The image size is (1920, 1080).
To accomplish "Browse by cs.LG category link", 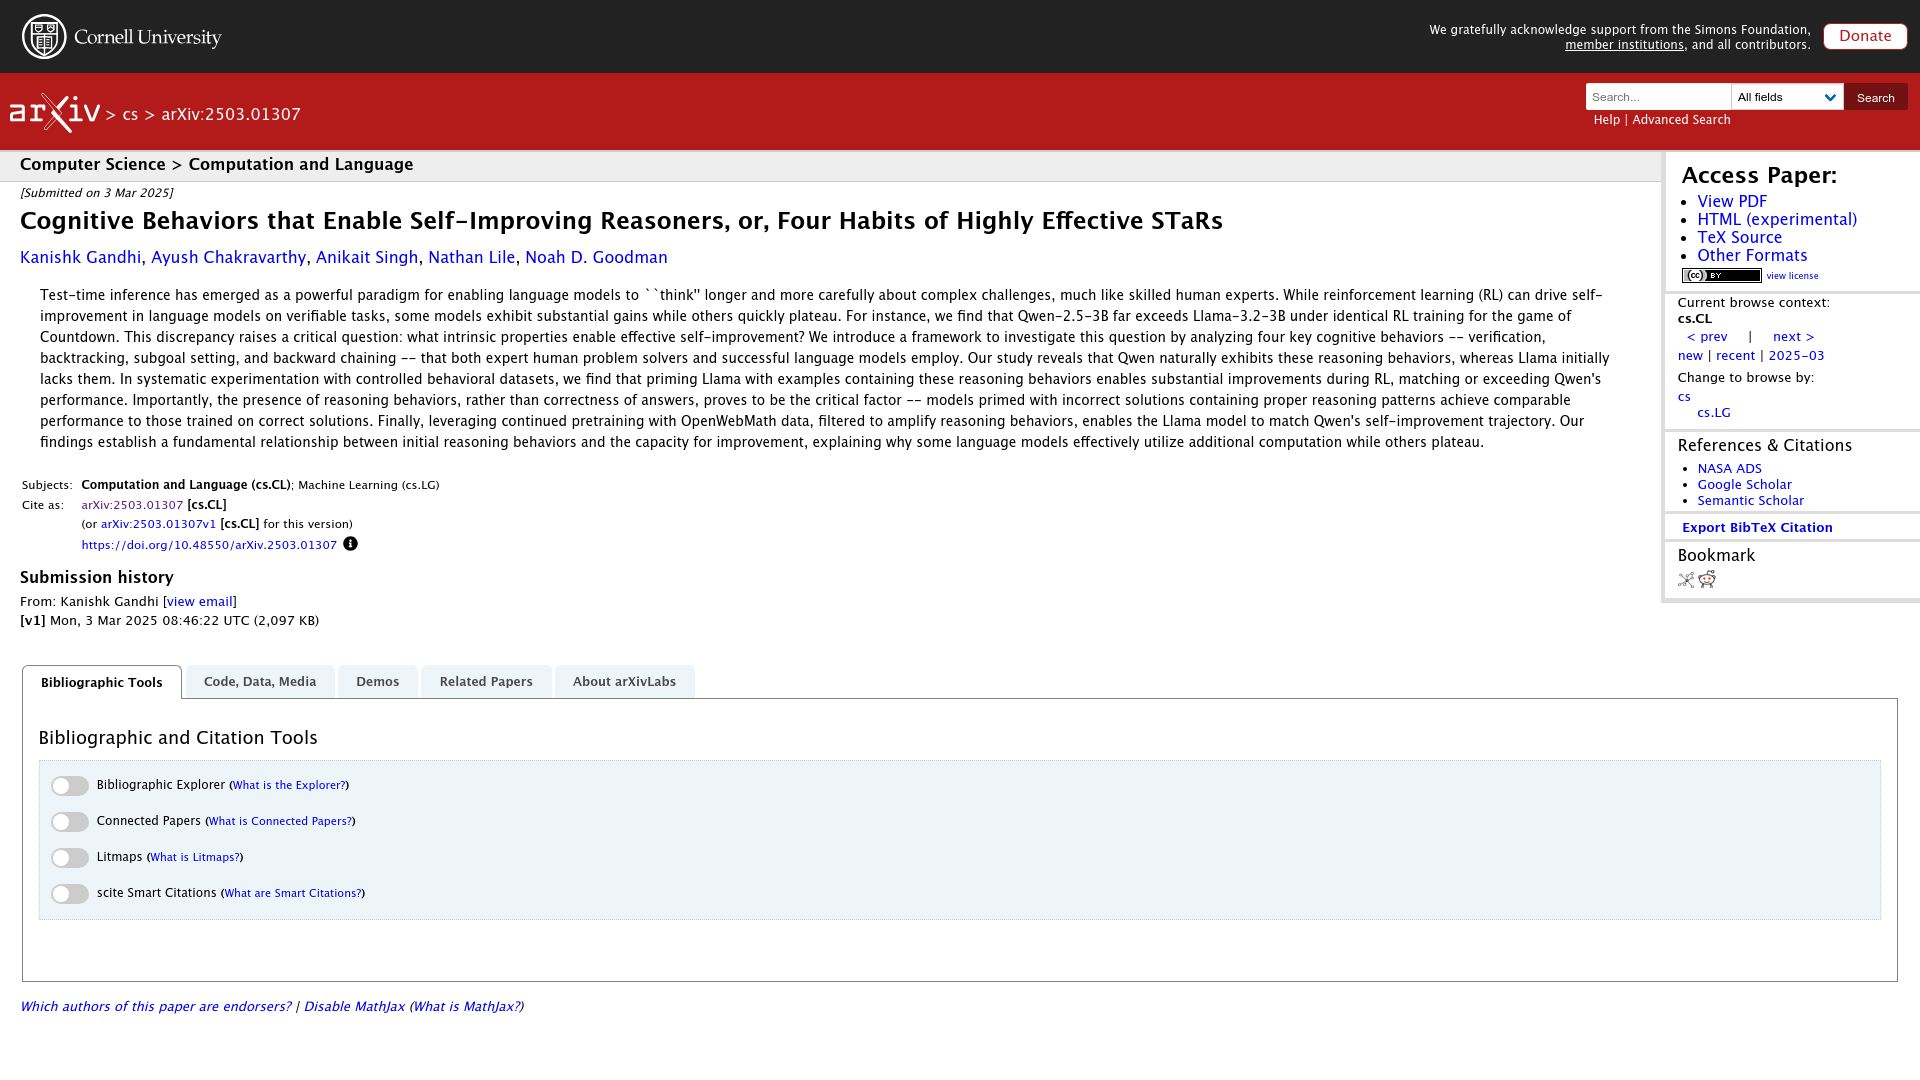I will click(x=1714, y=413).
